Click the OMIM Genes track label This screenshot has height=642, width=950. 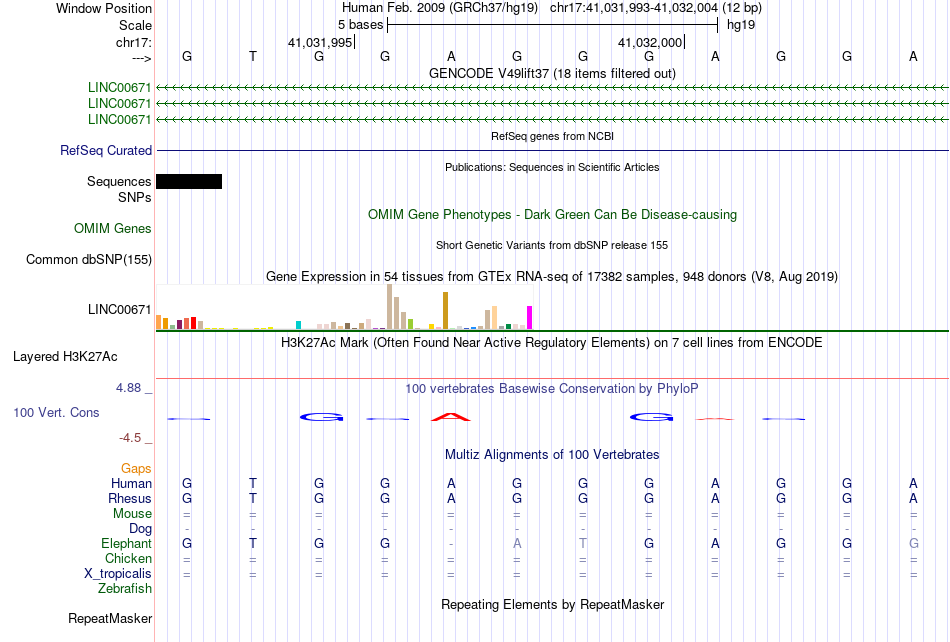(113, 228)
